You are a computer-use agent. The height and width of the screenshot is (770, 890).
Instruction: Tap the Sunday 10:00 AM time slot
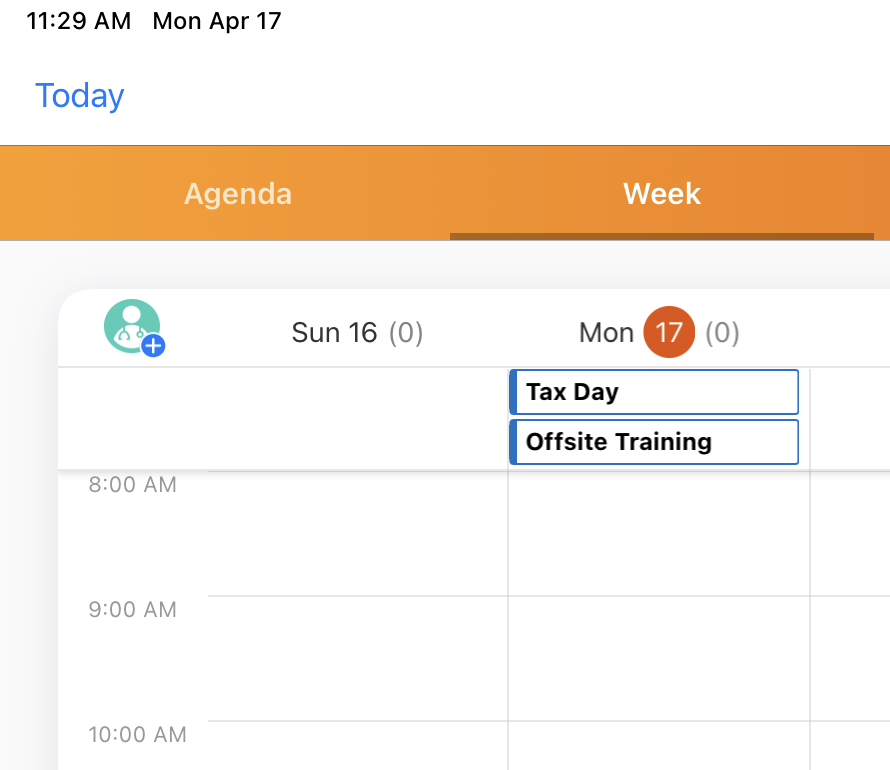coord(358,745)
